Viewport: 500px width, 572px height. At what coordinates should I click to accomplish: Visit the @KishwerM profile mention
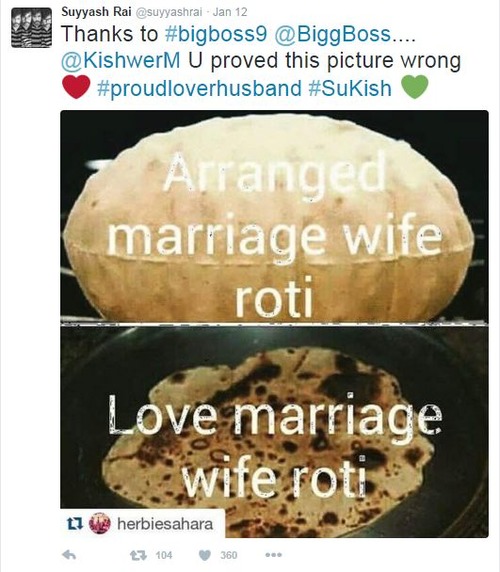pos(121,61)
